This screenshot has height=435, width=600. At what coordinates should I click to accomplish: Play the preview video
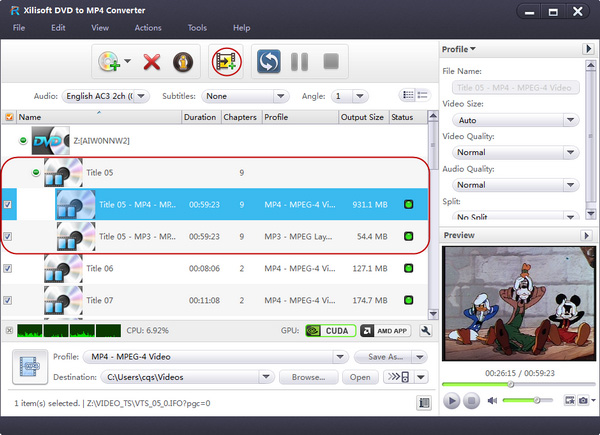[452, 401]
